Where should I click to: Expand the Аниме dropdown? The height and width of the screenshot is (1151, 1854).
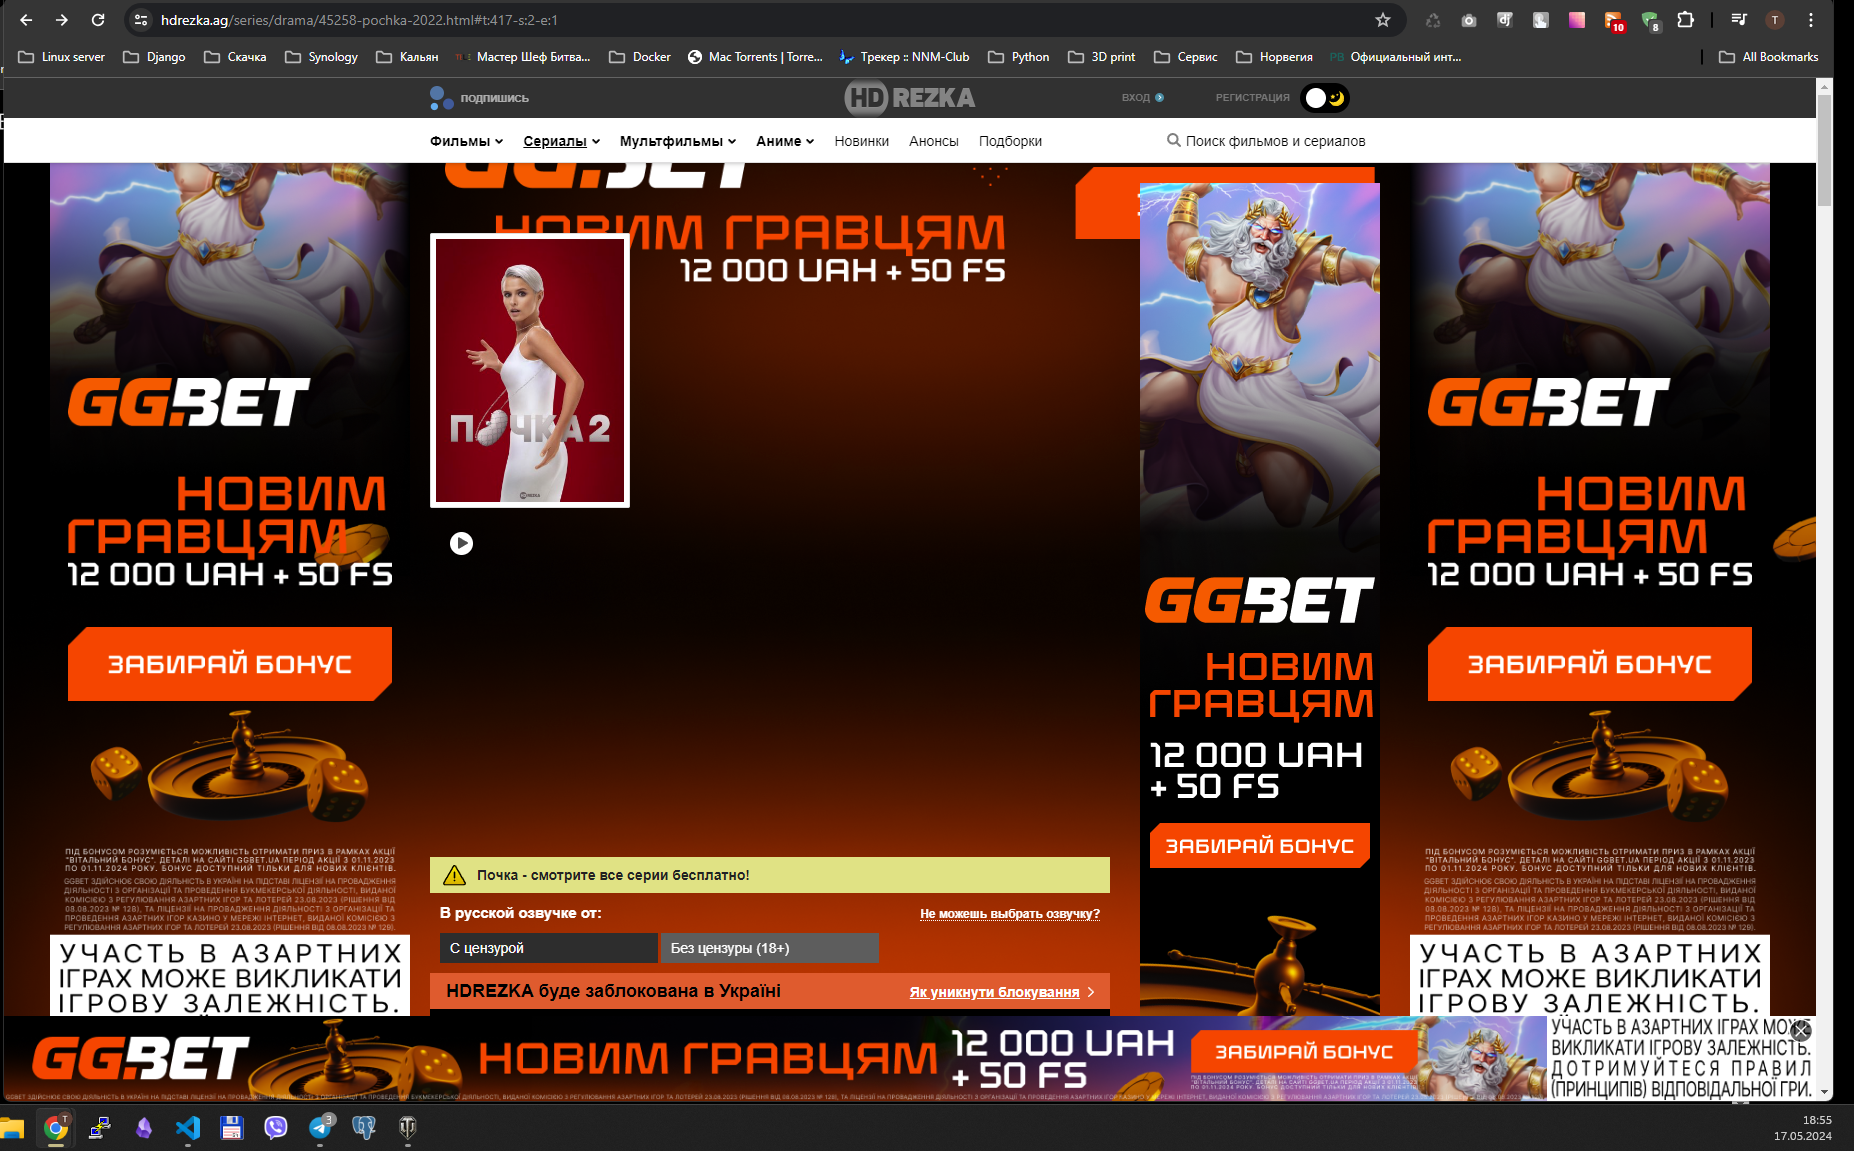pos(784,141)
